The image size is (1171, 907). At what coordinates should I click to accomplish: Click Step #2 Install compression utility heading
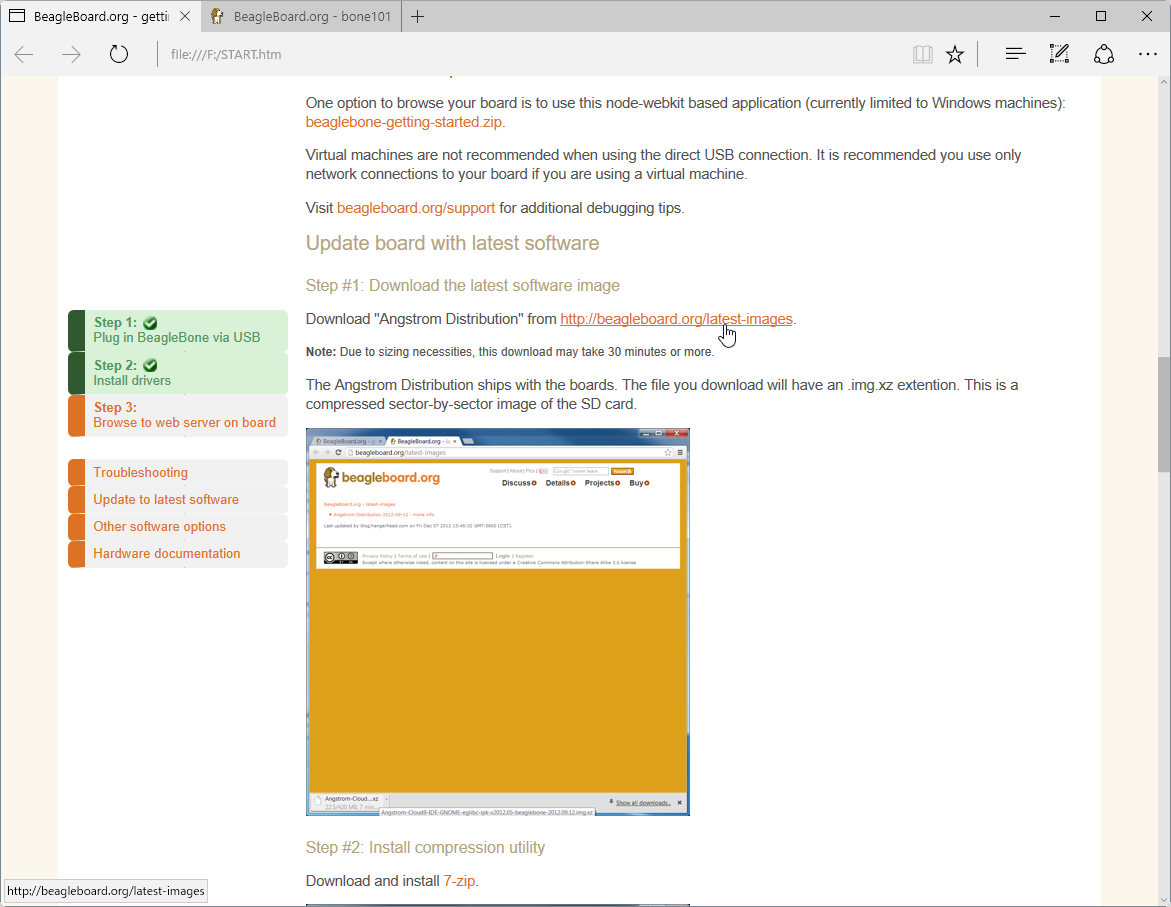[425, 847]
